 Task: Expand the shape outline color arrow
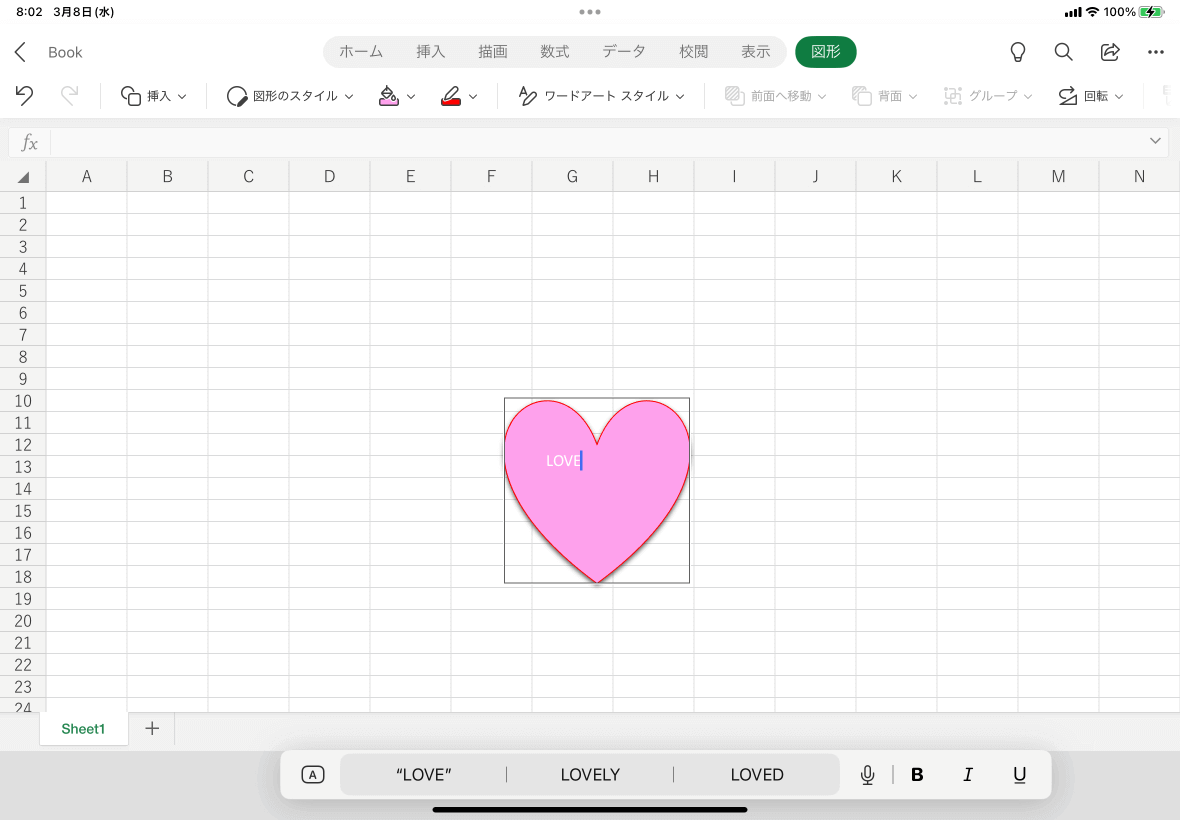pyautogui.click(x=473, y=96)
